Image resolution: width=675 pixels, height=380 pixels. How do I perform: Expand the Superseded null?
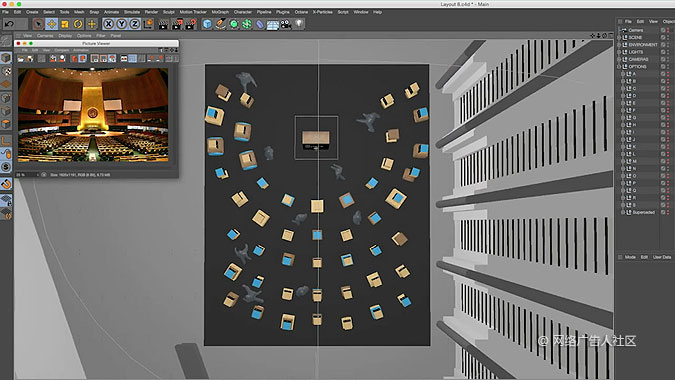[x=622, y=212]
